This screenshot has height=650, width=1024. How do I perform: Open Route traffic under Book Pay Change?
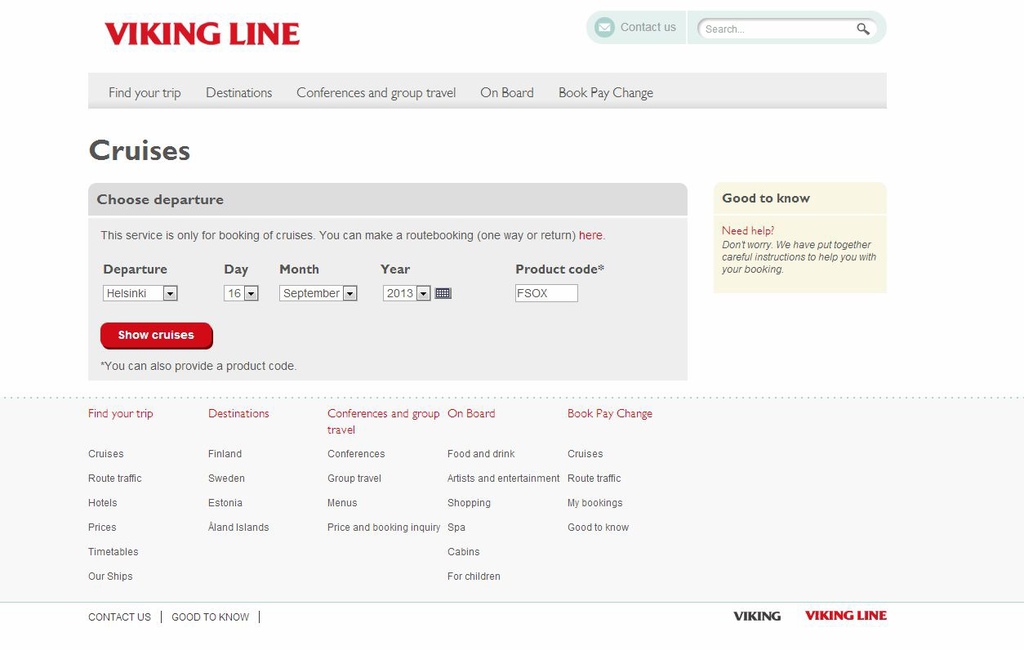point(594,478)
